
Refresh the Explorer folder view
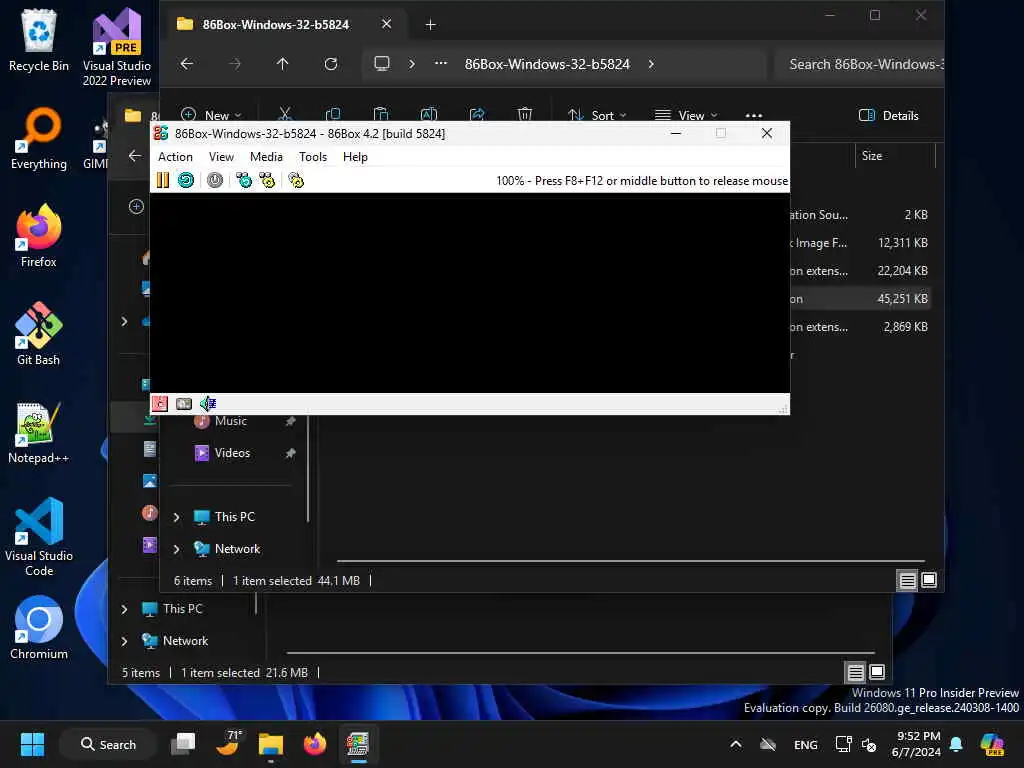pyautogui.click(x=331, y=64)
